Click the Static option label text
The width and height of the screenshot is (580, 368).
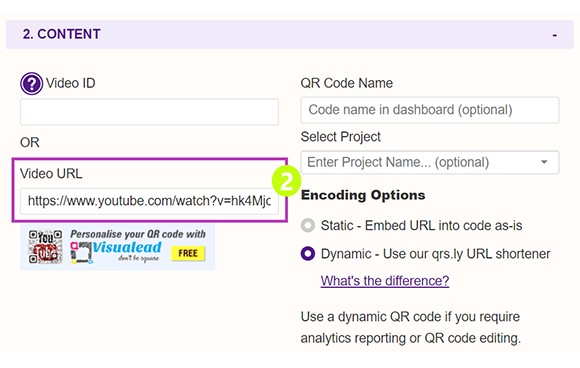[x=421, y=225]
